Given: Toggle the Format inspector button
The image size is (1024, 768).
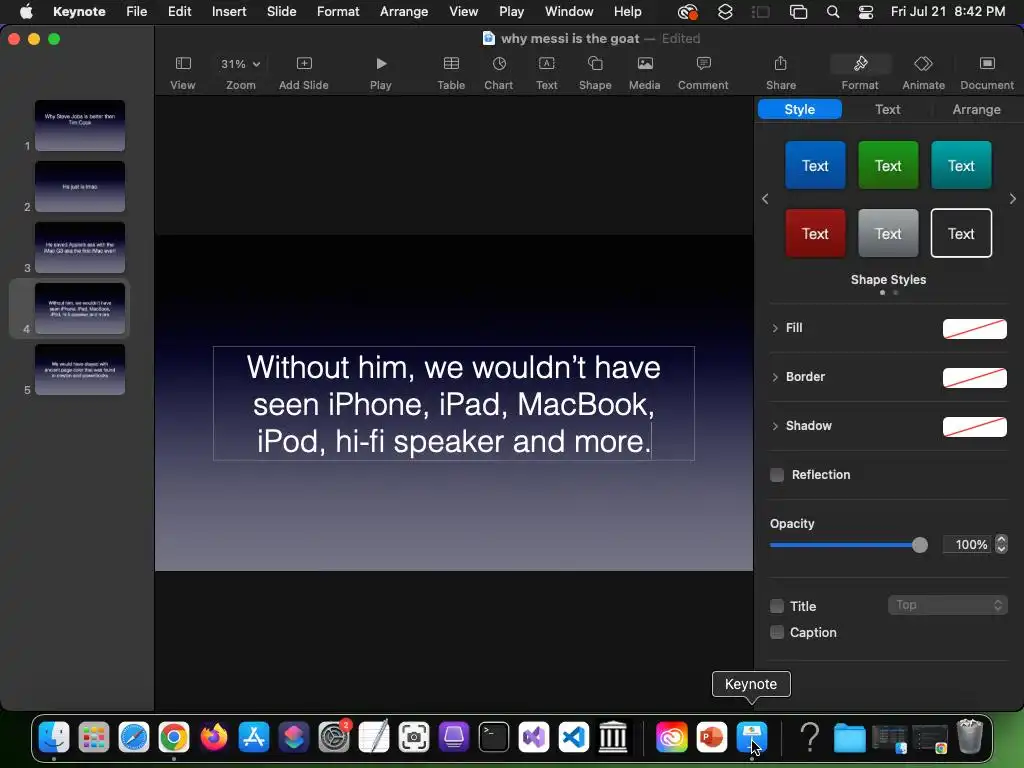Looking at the screenshot, I should point(860,72).
